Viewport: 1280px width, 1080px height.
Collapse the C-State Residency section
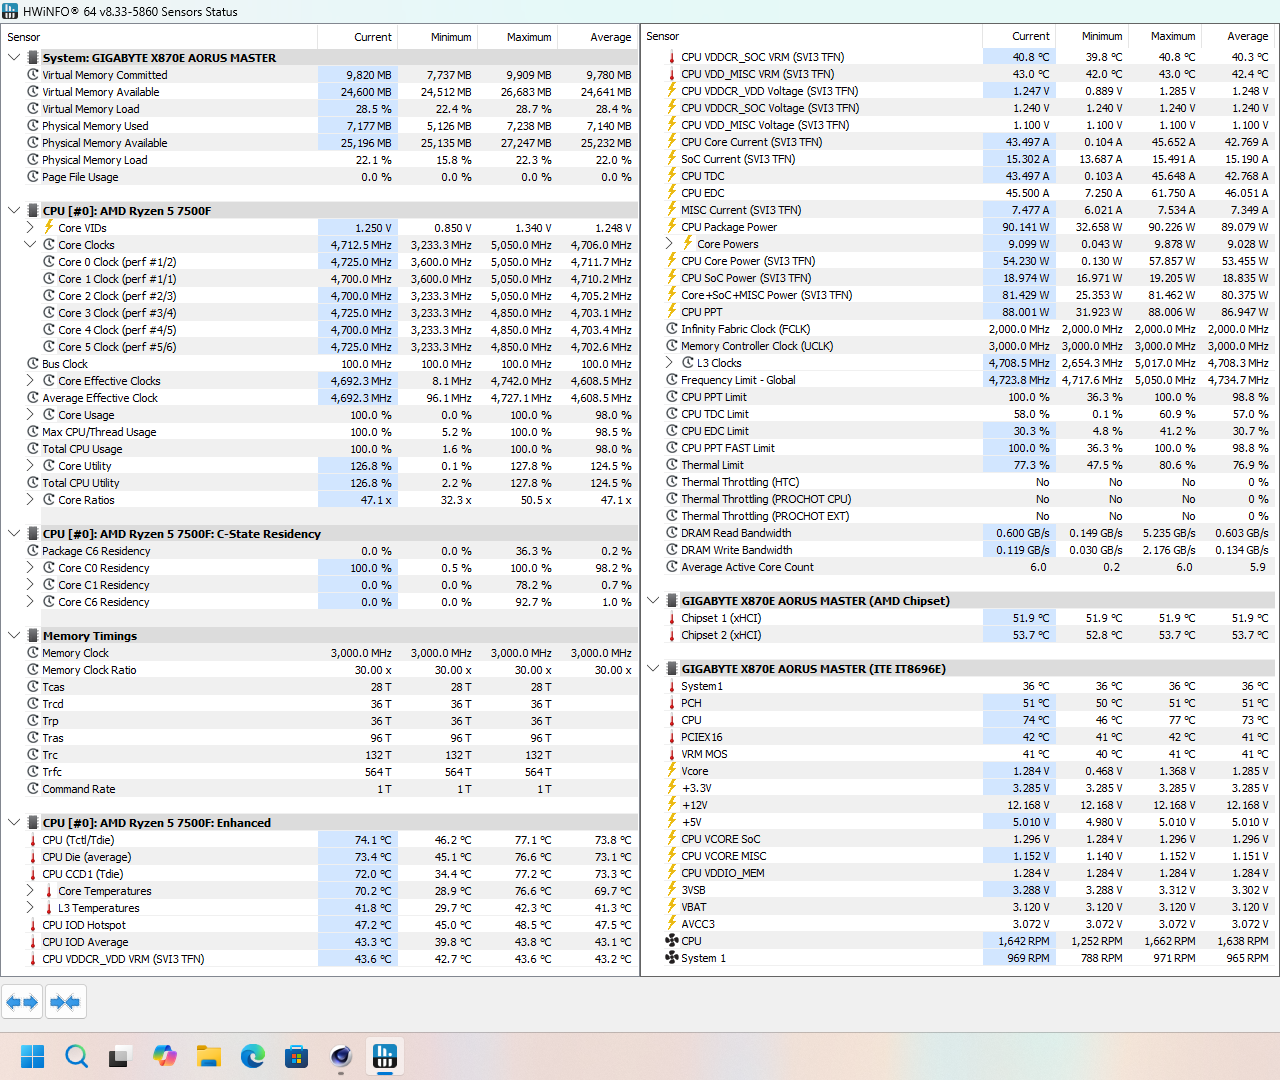14,534
